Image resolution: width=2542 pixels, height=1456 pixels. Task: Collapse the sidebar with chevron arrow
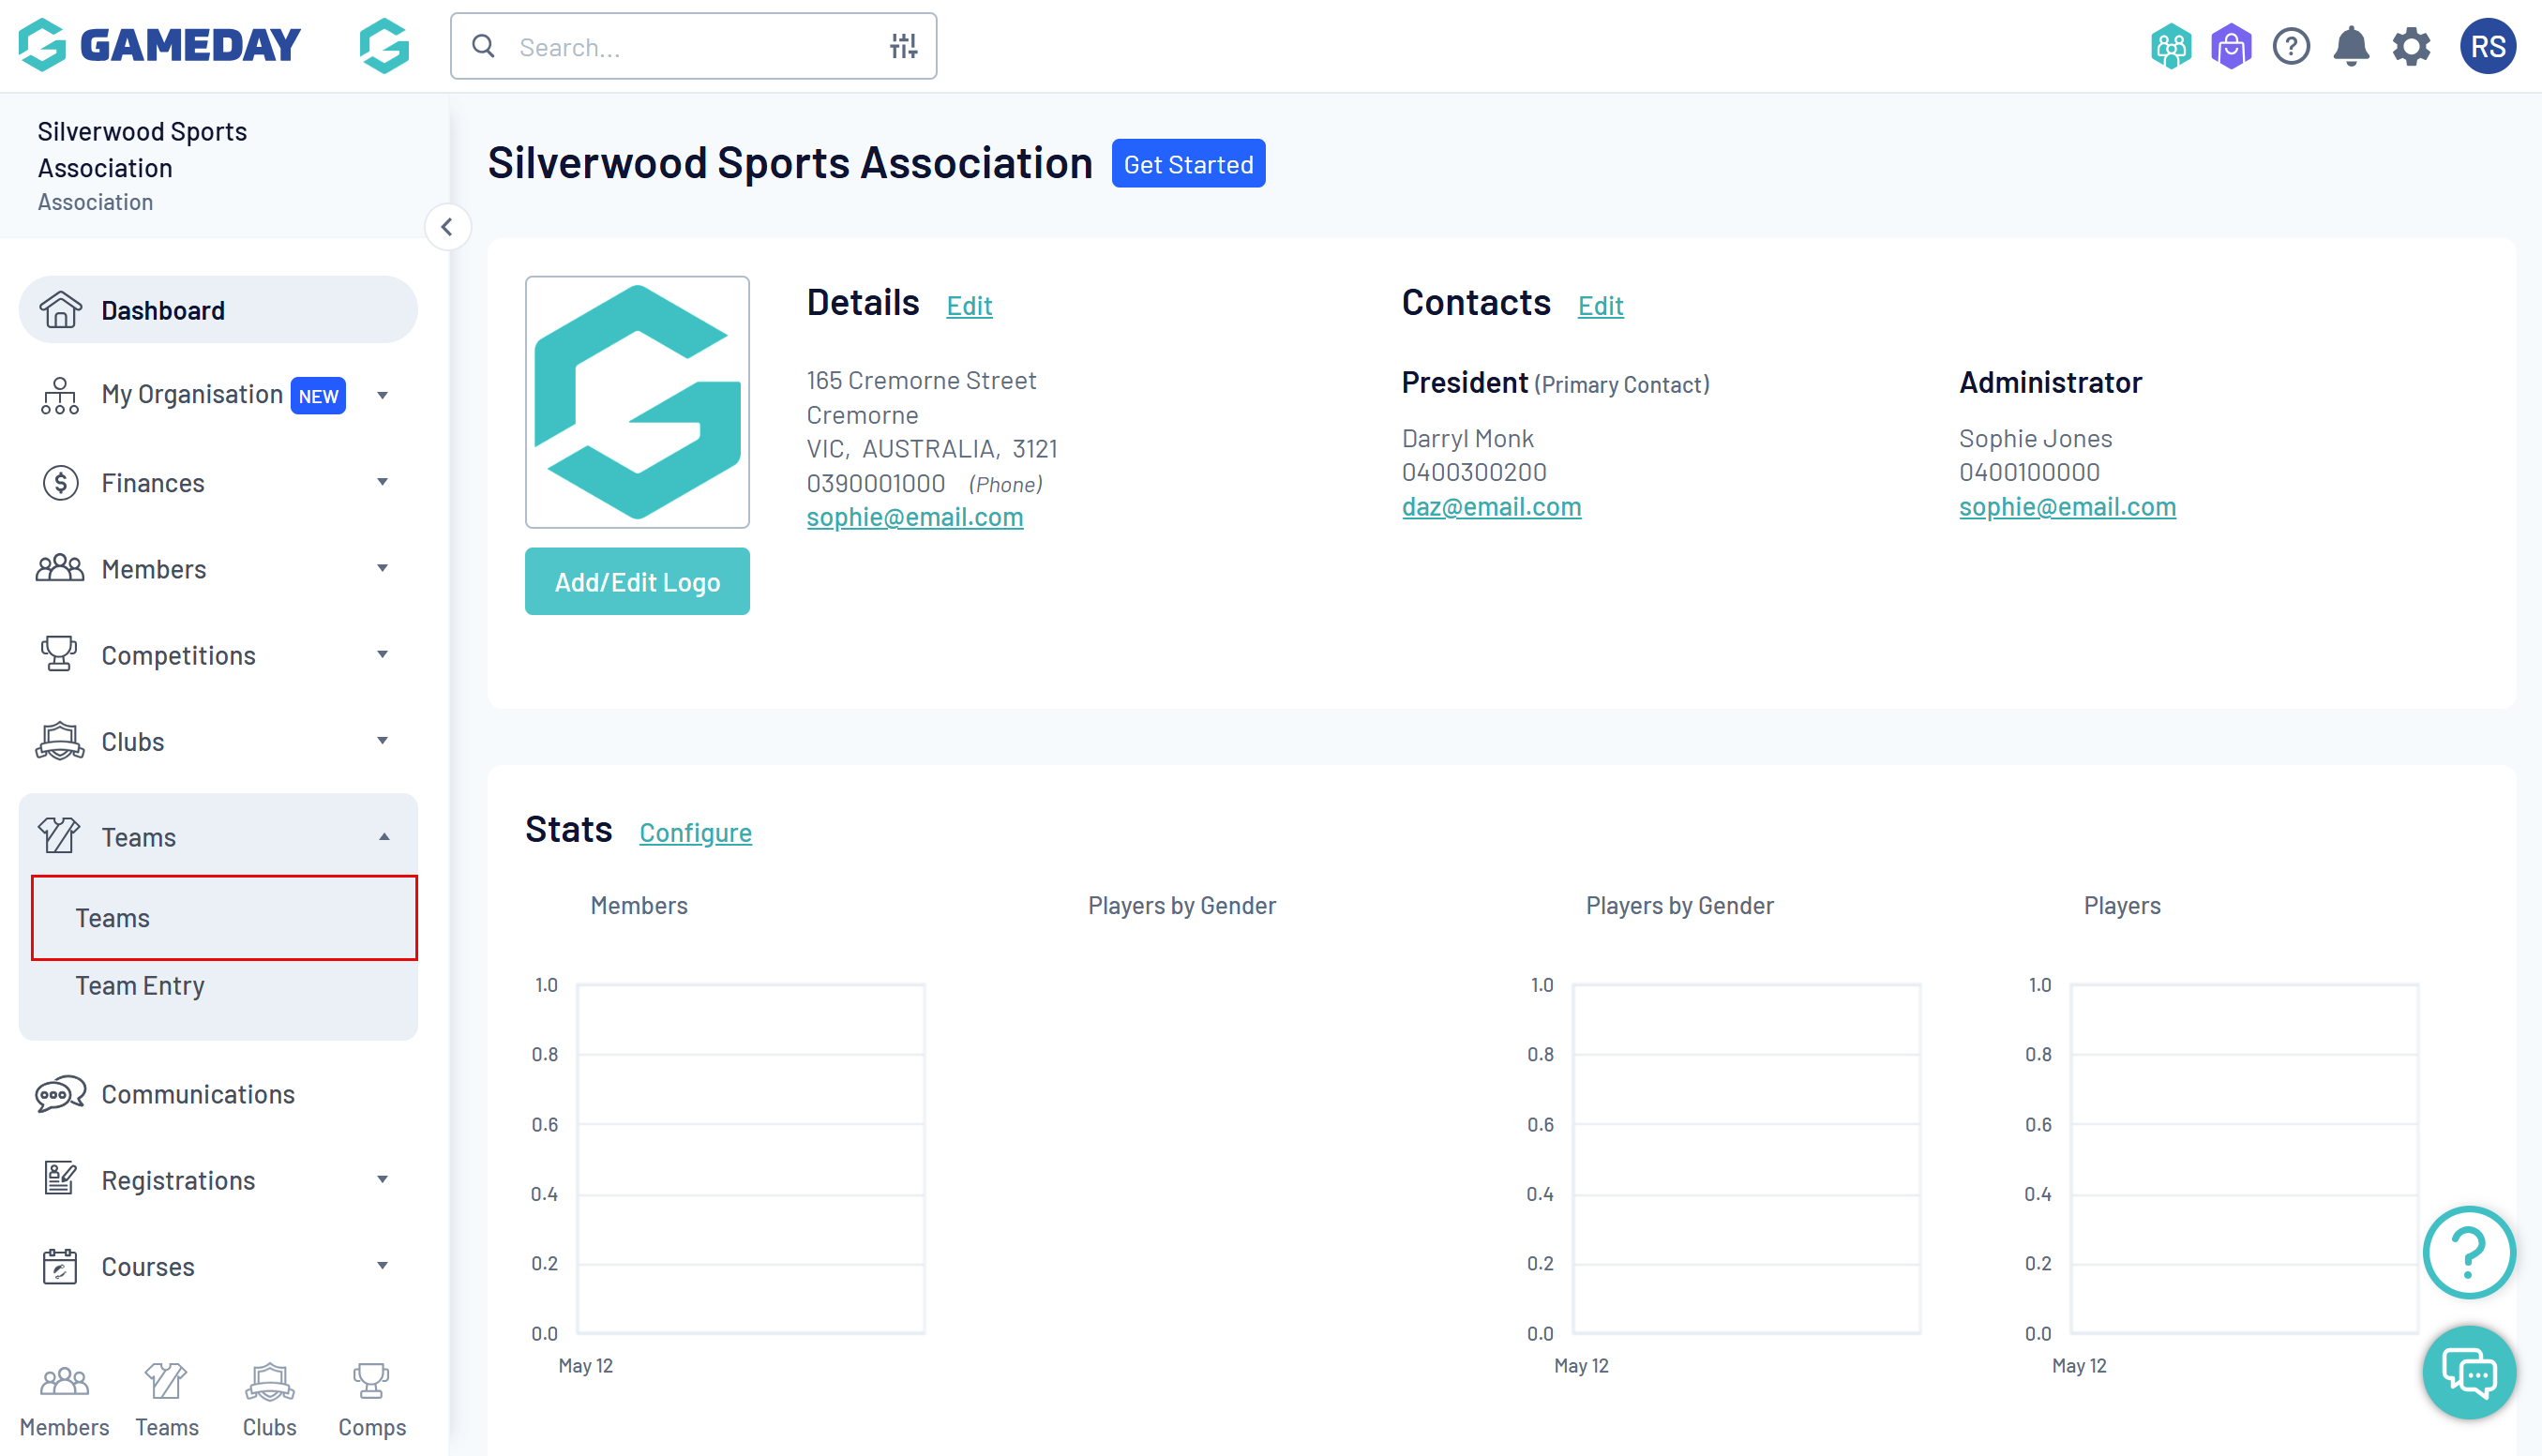point(447,227)
